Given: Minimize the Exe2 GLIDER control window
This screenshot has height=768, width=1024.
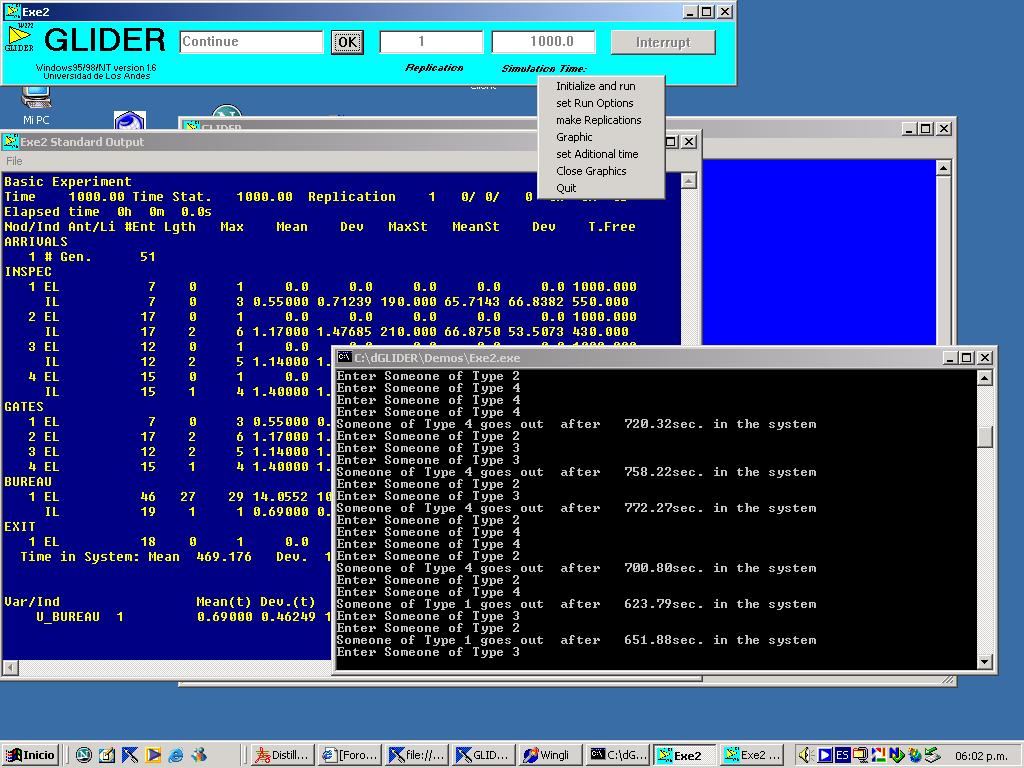Looking at the screenshot, I should pos(690,12).
